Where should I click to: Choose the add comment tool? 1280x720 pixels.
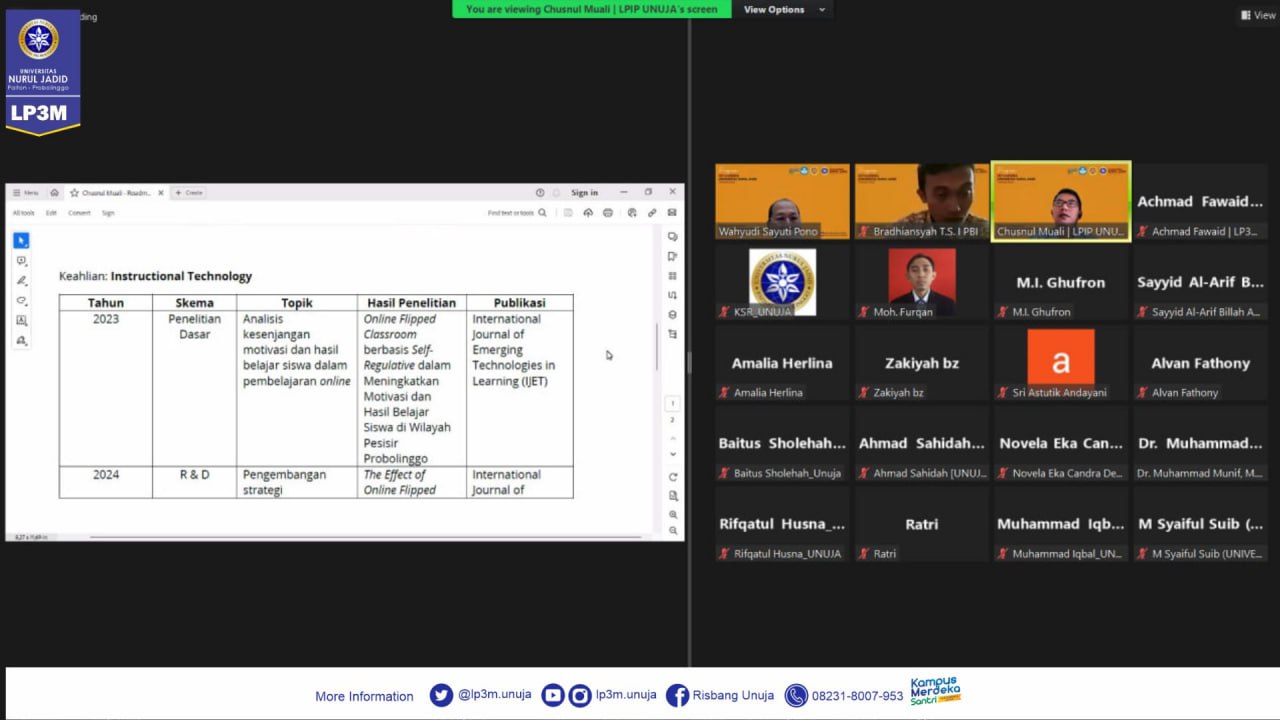point(21,261)
